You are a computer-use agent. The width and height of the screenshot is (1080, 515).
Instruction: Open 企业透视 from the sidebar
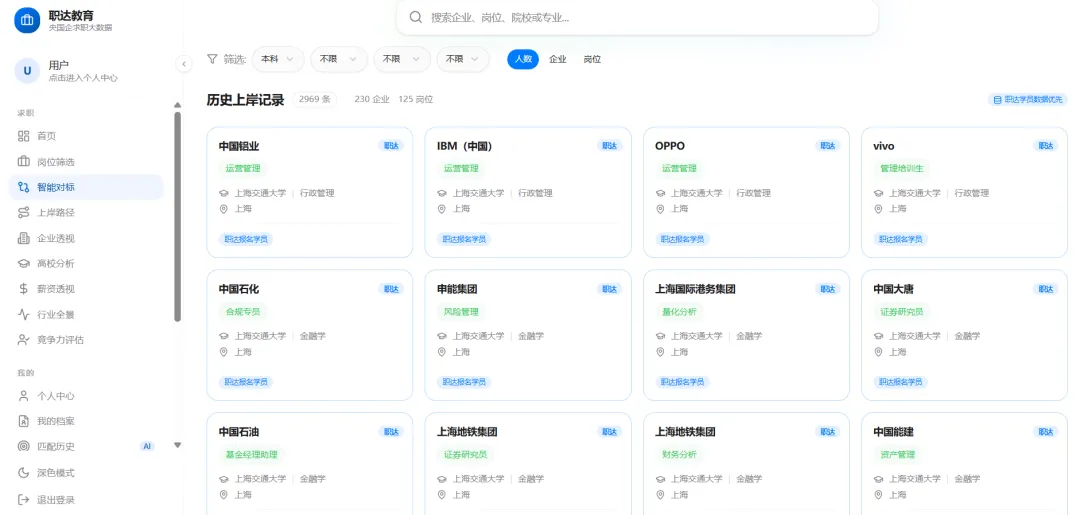click(x=86, y=238)
